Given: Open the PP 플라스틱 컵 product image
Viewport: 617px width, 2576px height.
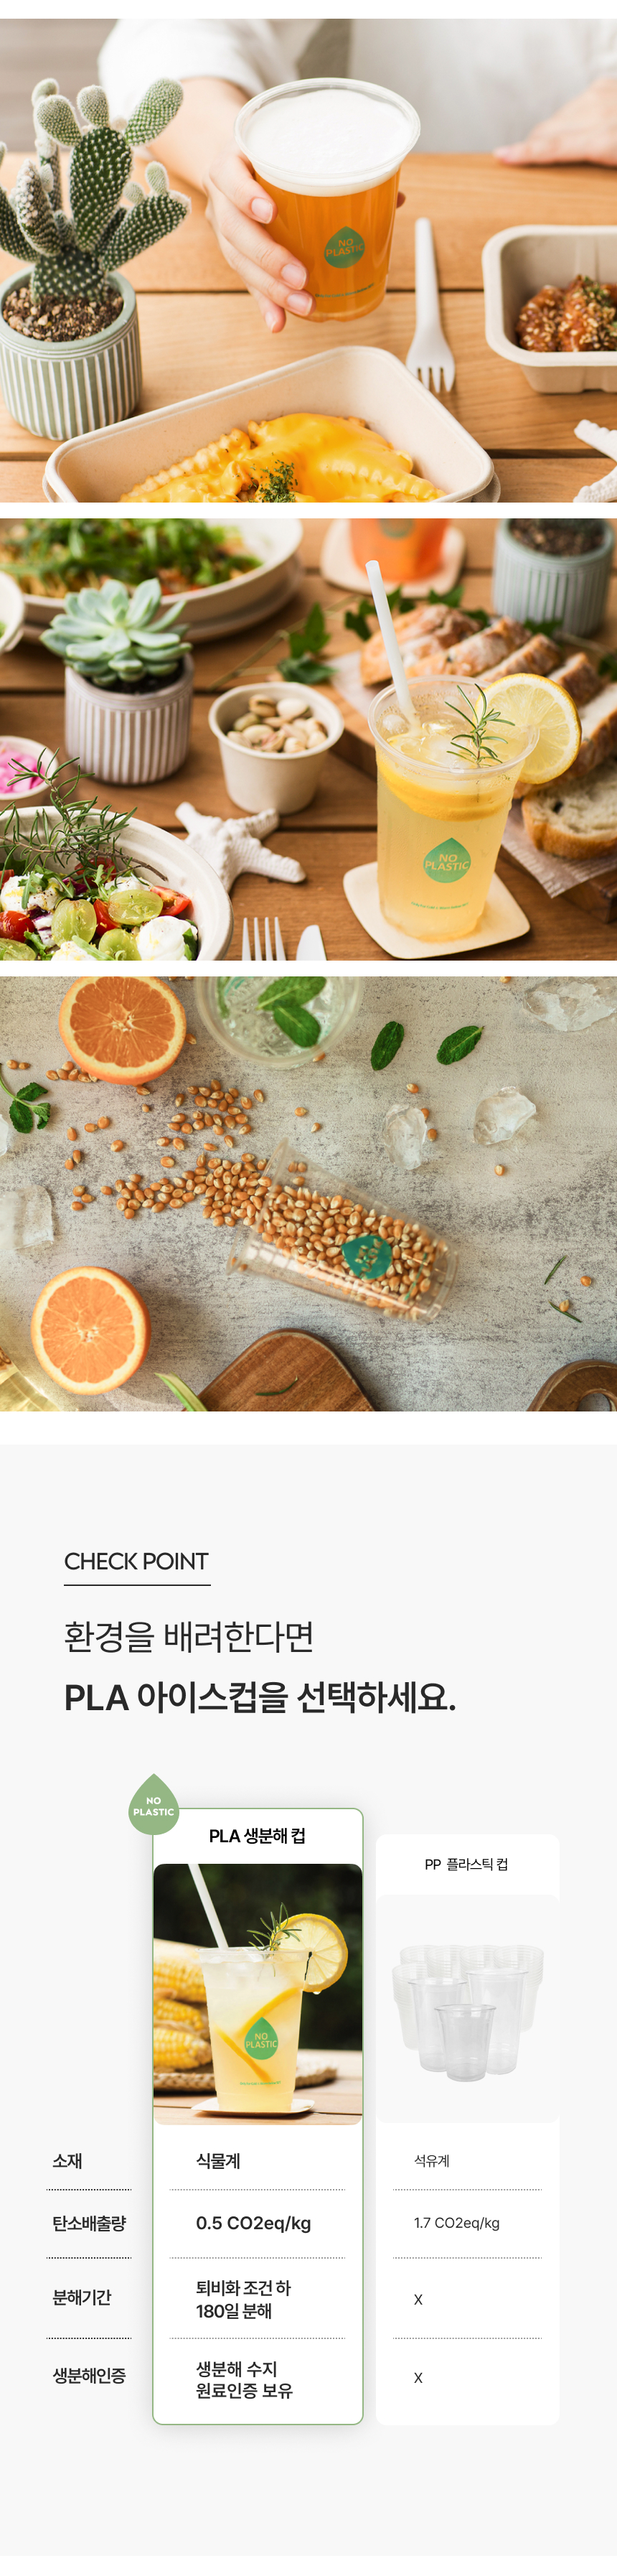Looking at the screenshot, I should pos(467,2008).
